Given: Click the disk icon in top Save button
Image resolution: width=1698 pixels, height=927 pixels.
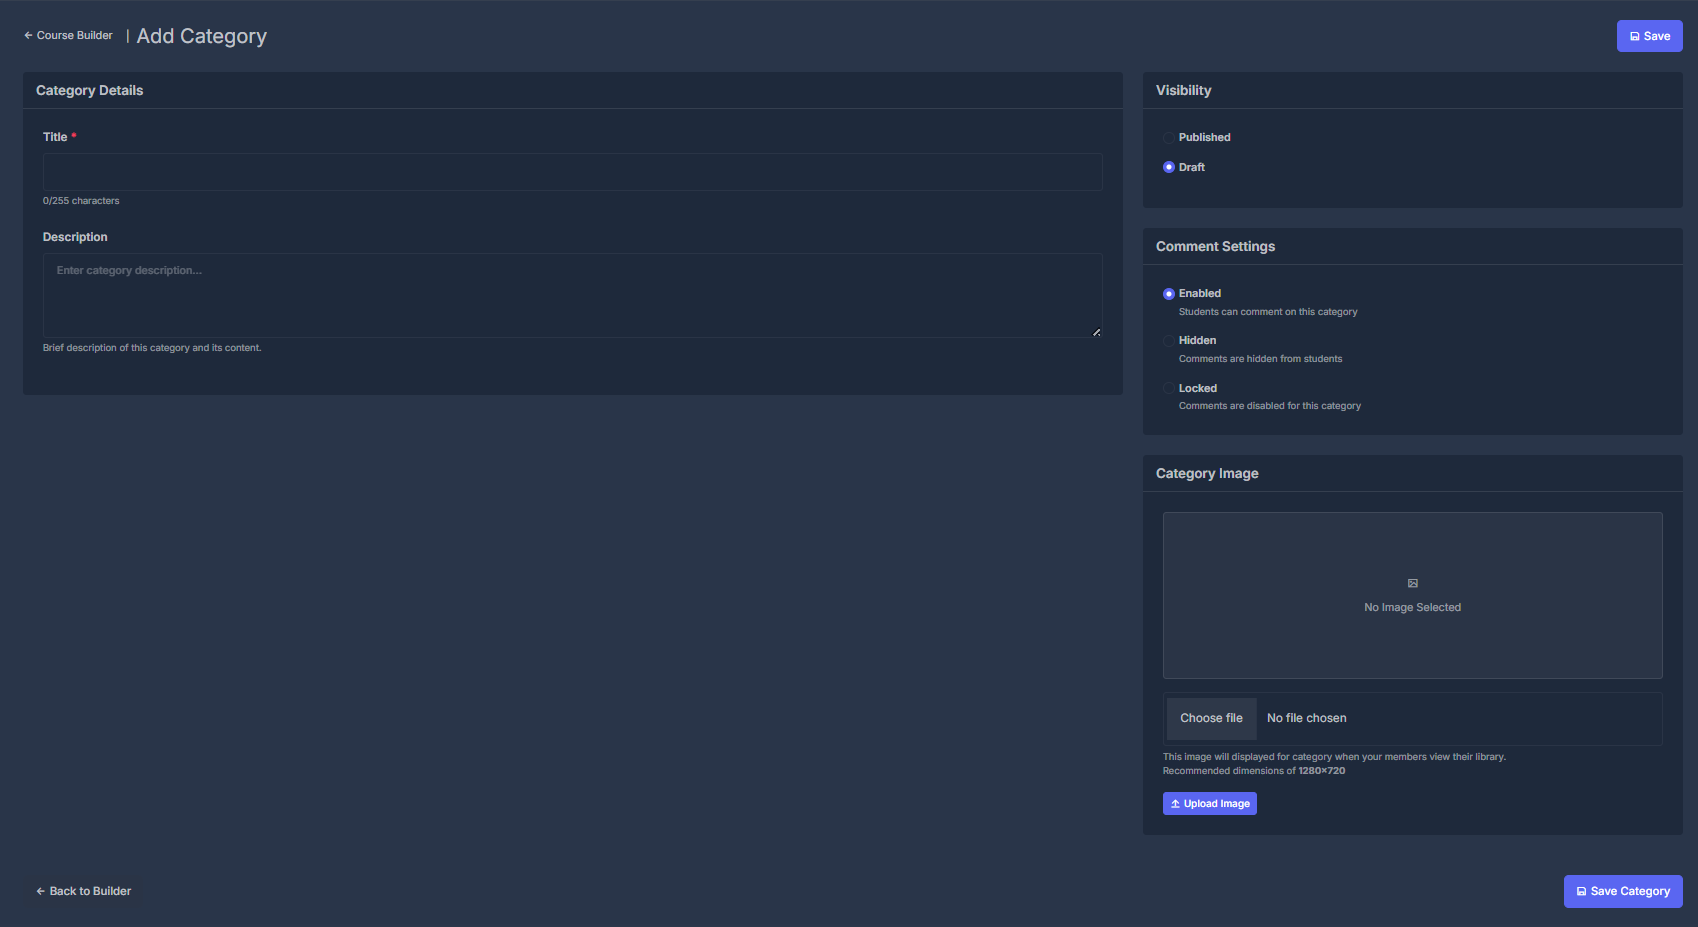Looking at the screenshot, I should 1637,35.
